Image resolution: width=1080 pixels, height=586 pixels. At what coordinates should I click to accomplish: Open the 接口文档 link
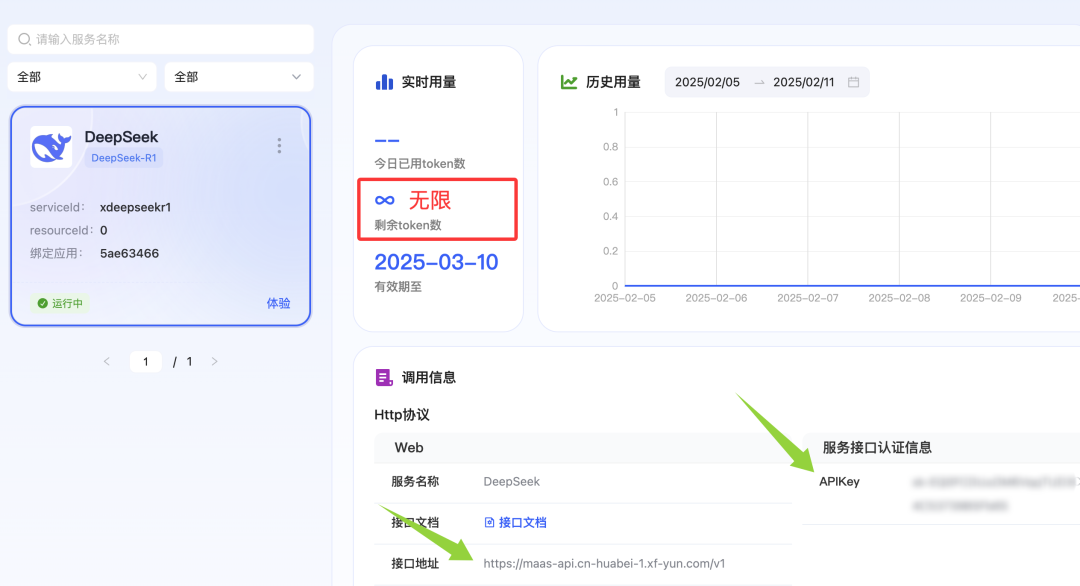tap(523, 522)
